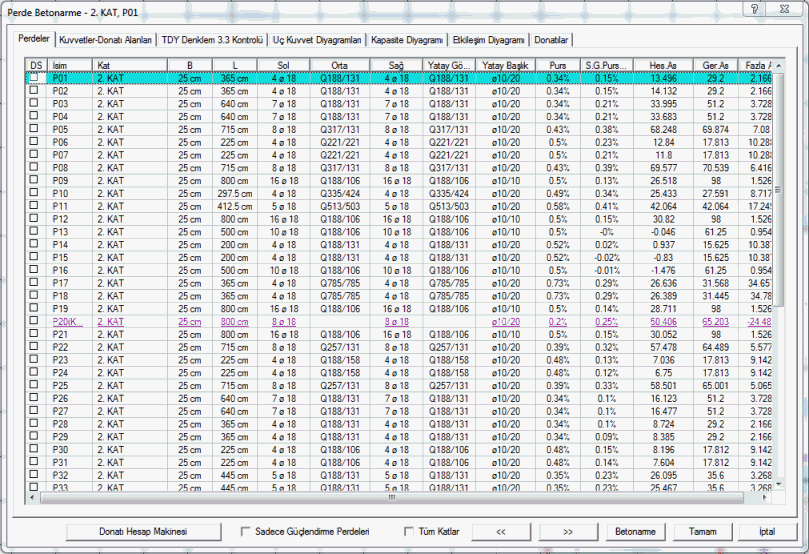The image size is (809, 554).
Task: Select the P14 row name
Action: click(60, 245)
